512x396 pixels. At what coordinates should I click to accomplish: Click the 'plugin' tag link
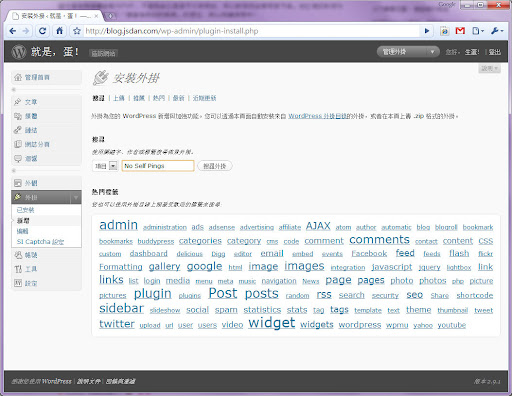(x=153, y=294)
